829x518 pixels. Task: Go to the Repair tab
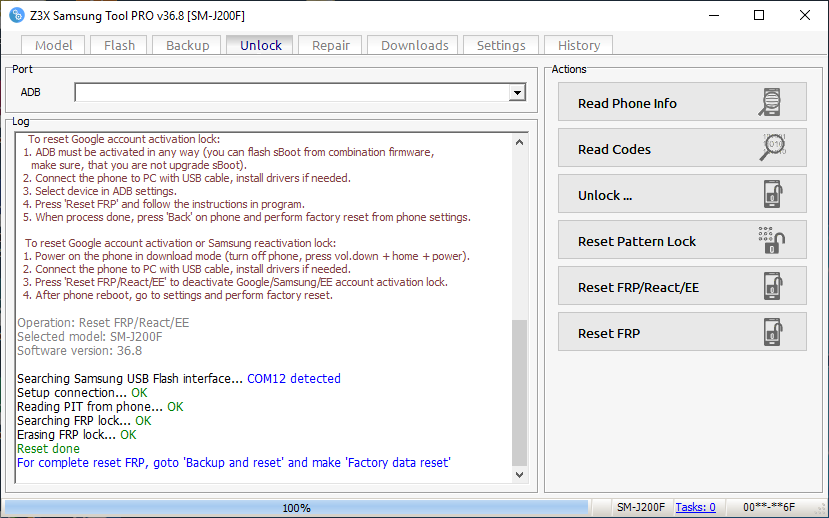330,45
